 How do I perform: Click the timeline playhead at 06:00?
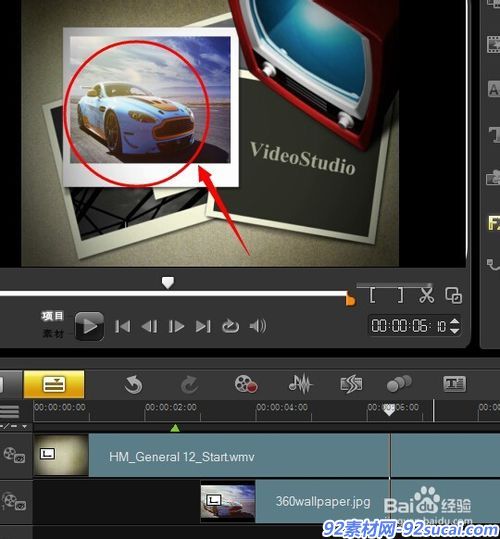[x=389, y=410]
